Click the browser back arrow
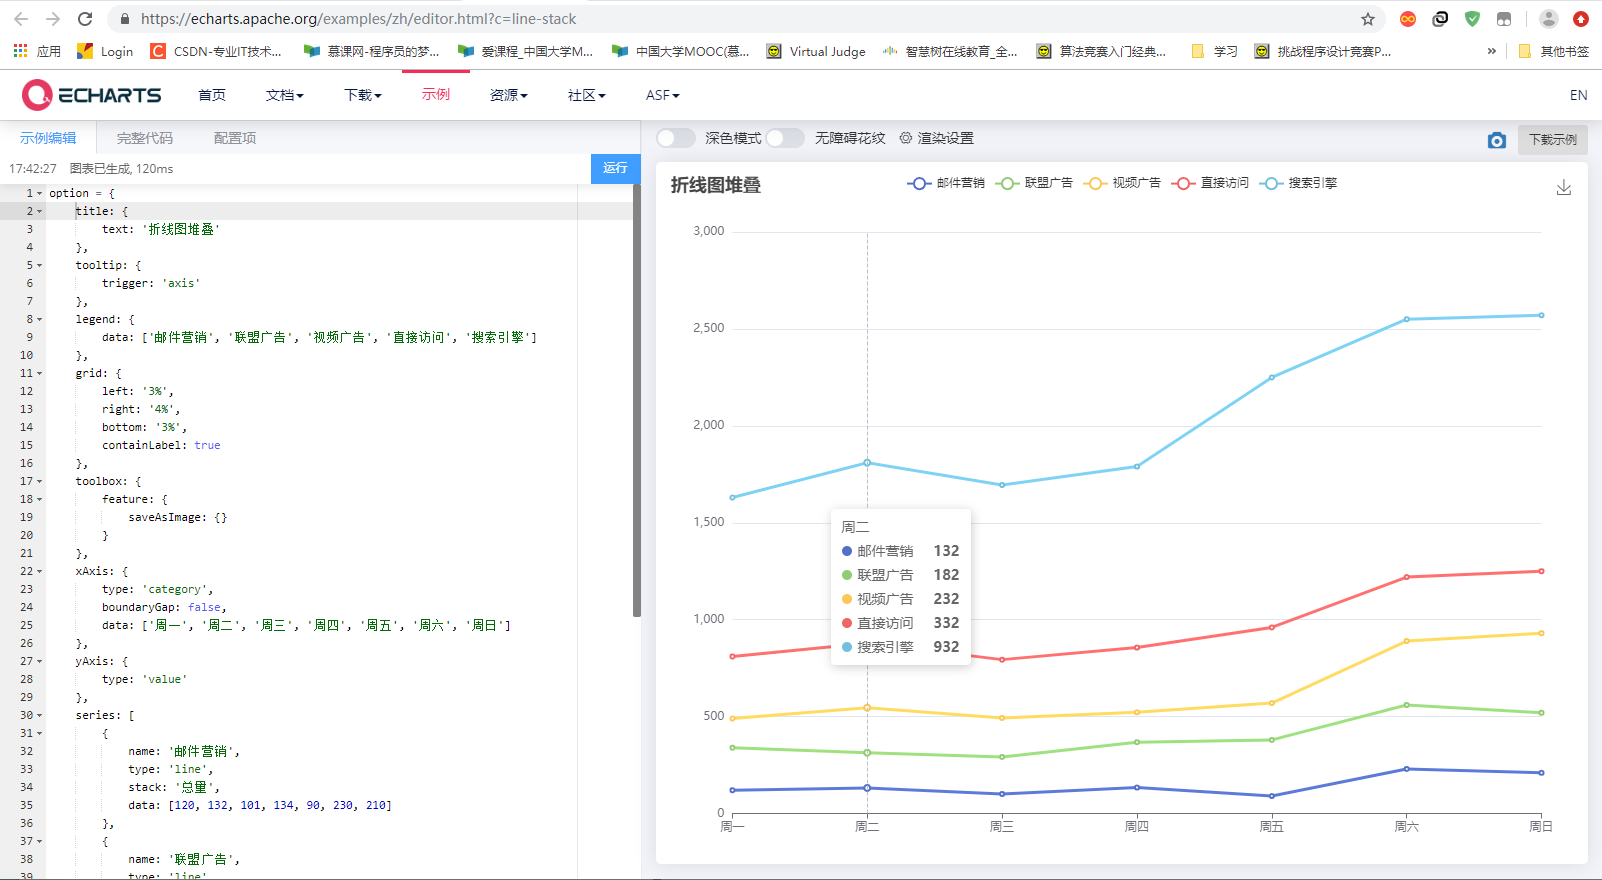This screenshot has width=1602, height=880. [x=21, y=19]
